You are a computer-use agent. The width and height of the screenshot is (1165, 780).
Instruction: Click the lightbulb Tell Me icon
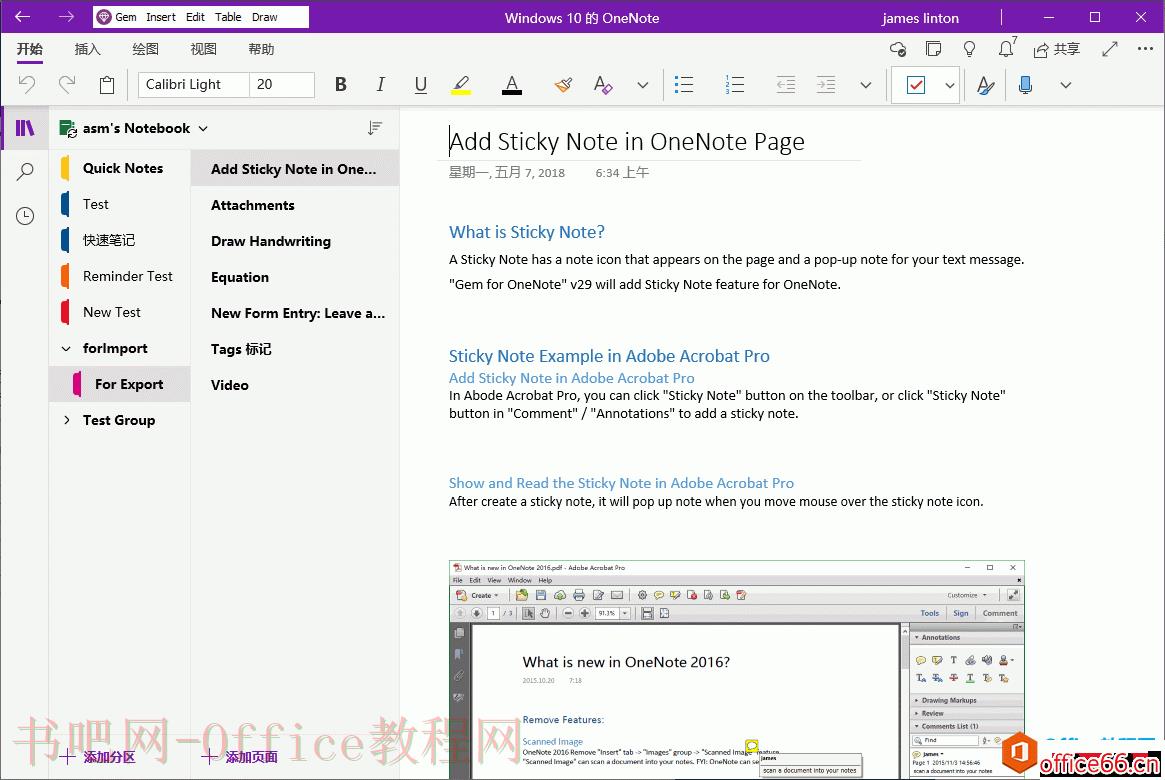point(969,49)
